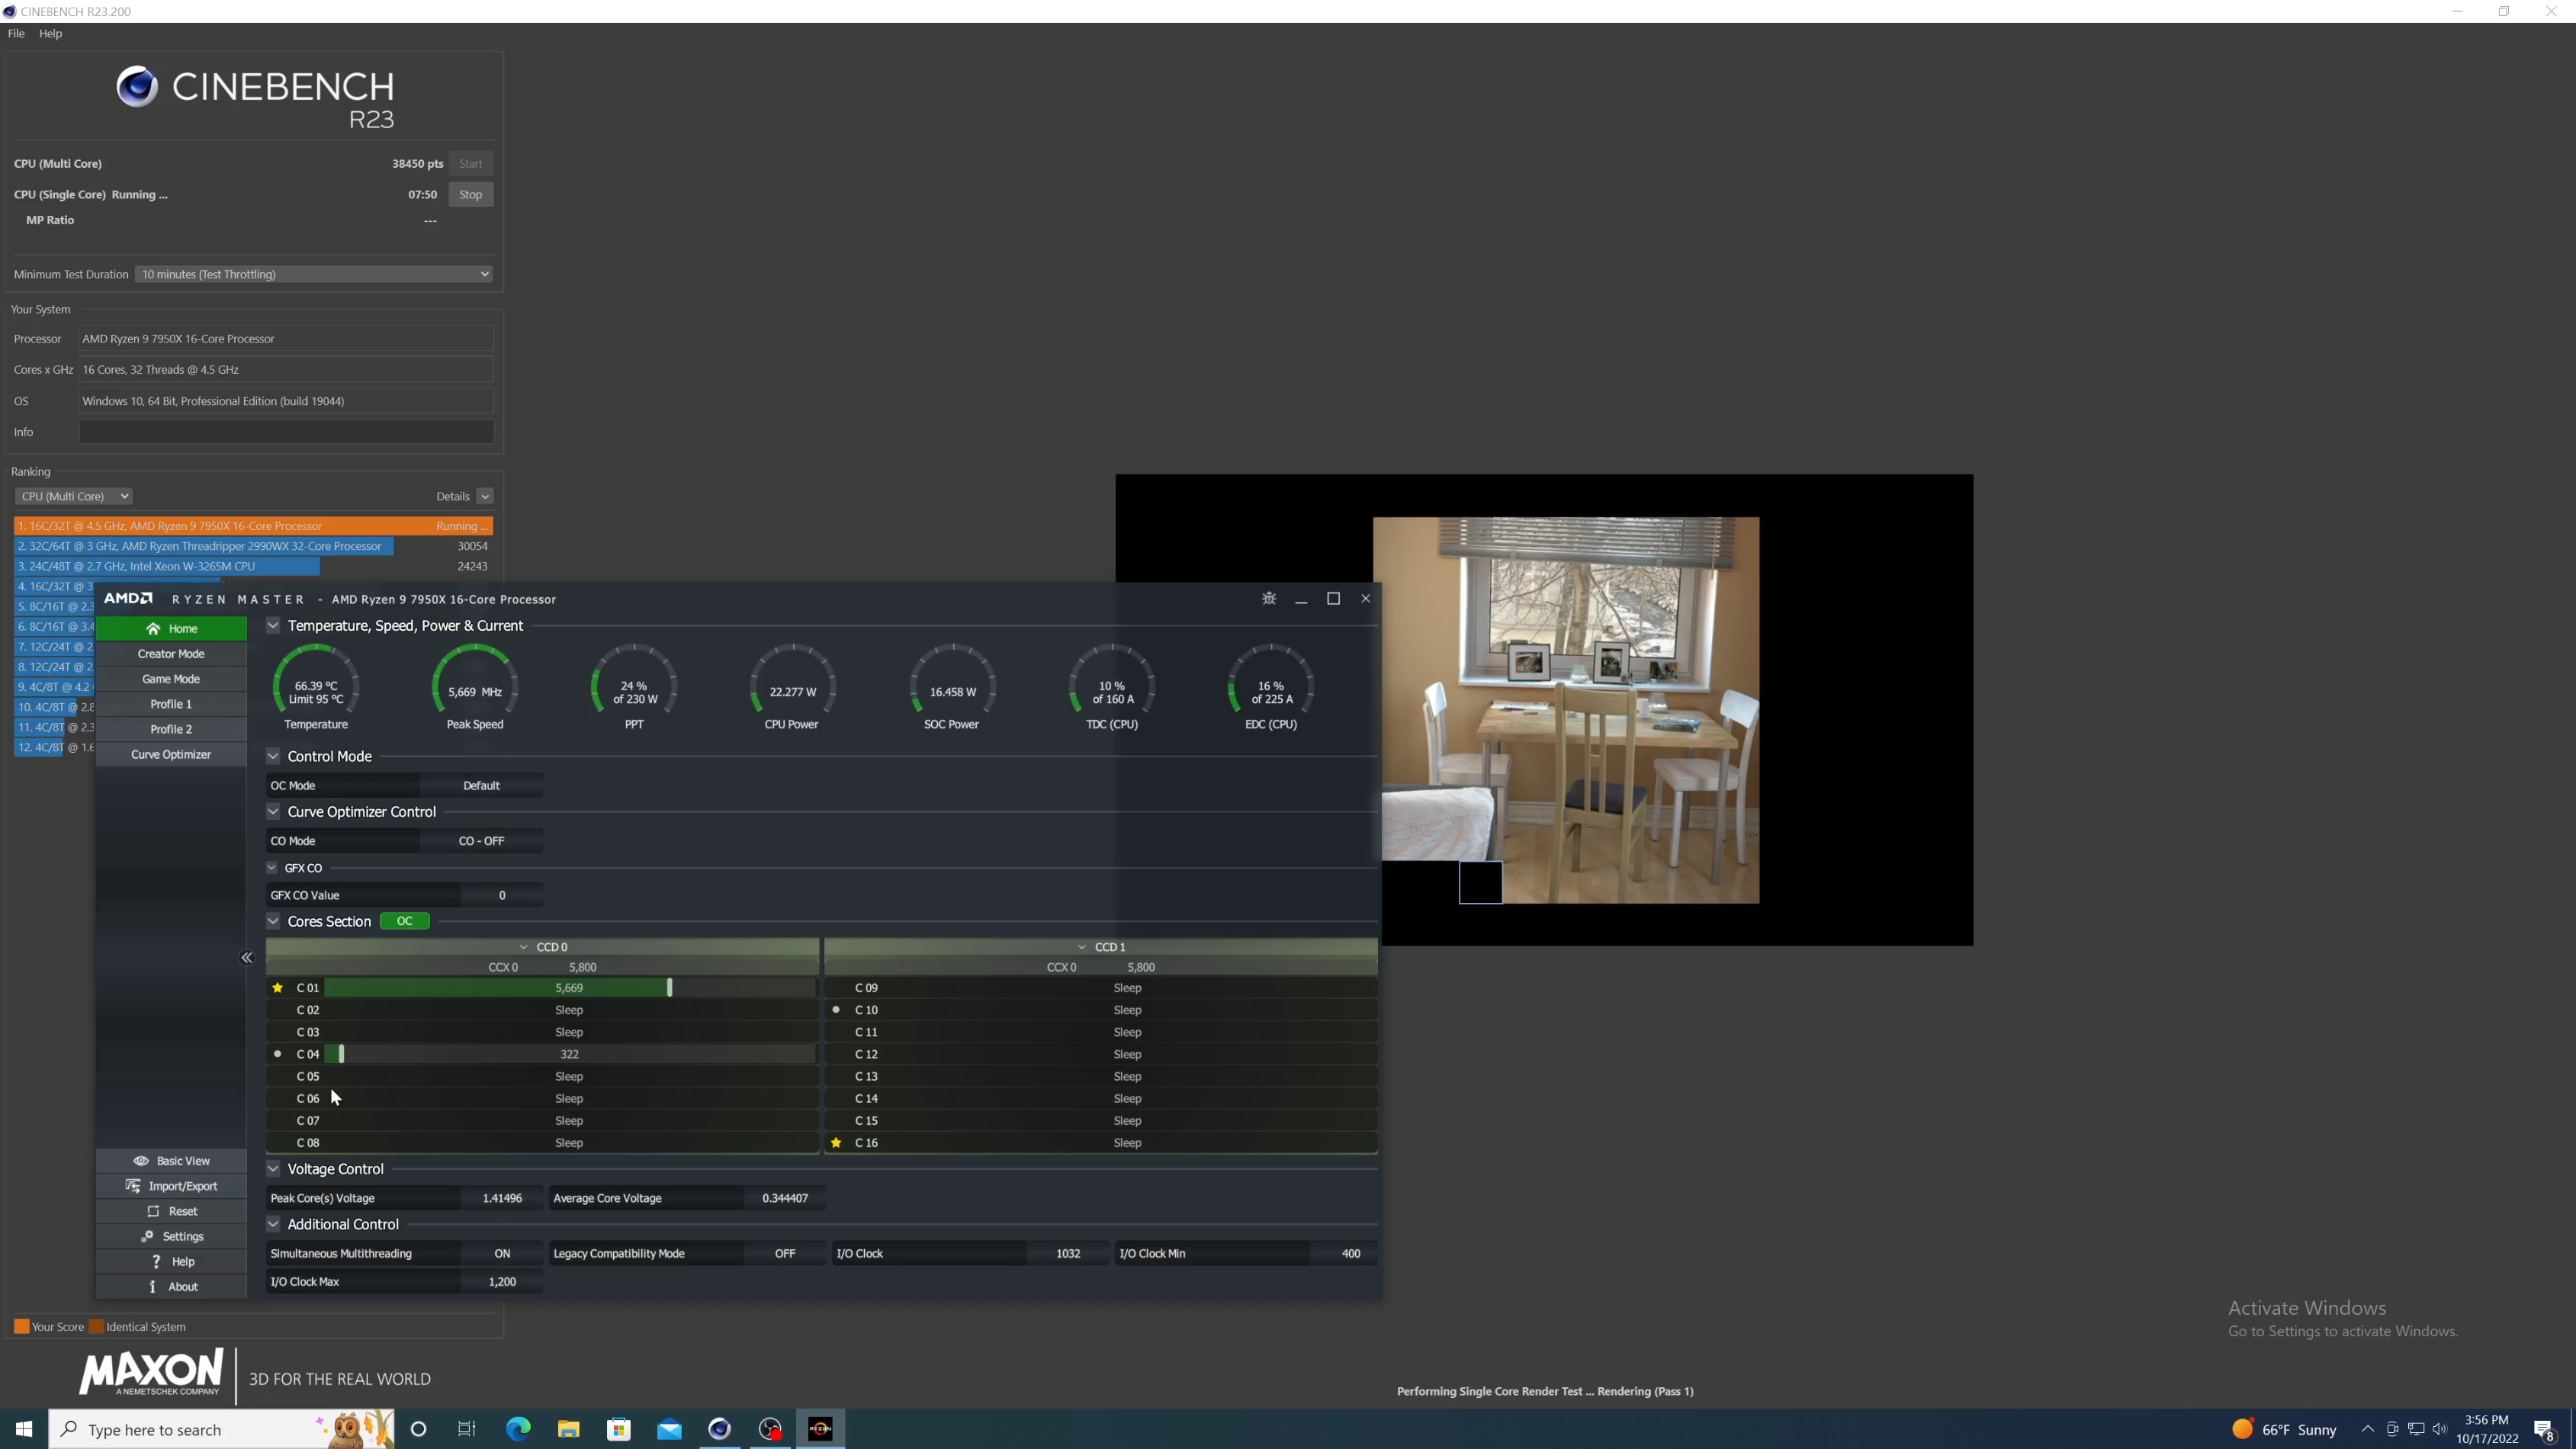
Task: Collapse the Cores Section expander
Action: click(x=273, y=921)
